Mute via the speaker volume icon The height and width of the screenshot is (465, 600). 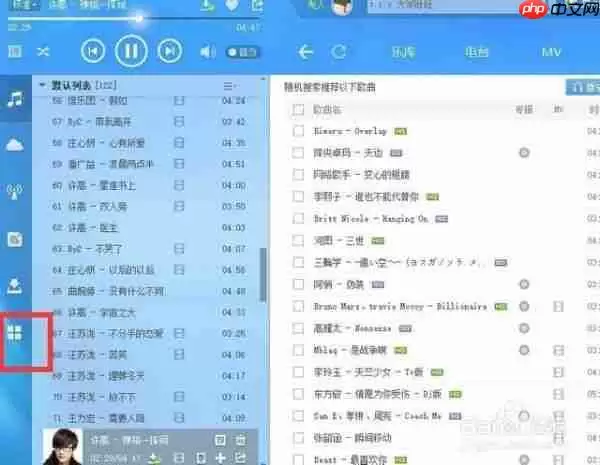click(x=208, y=52)
